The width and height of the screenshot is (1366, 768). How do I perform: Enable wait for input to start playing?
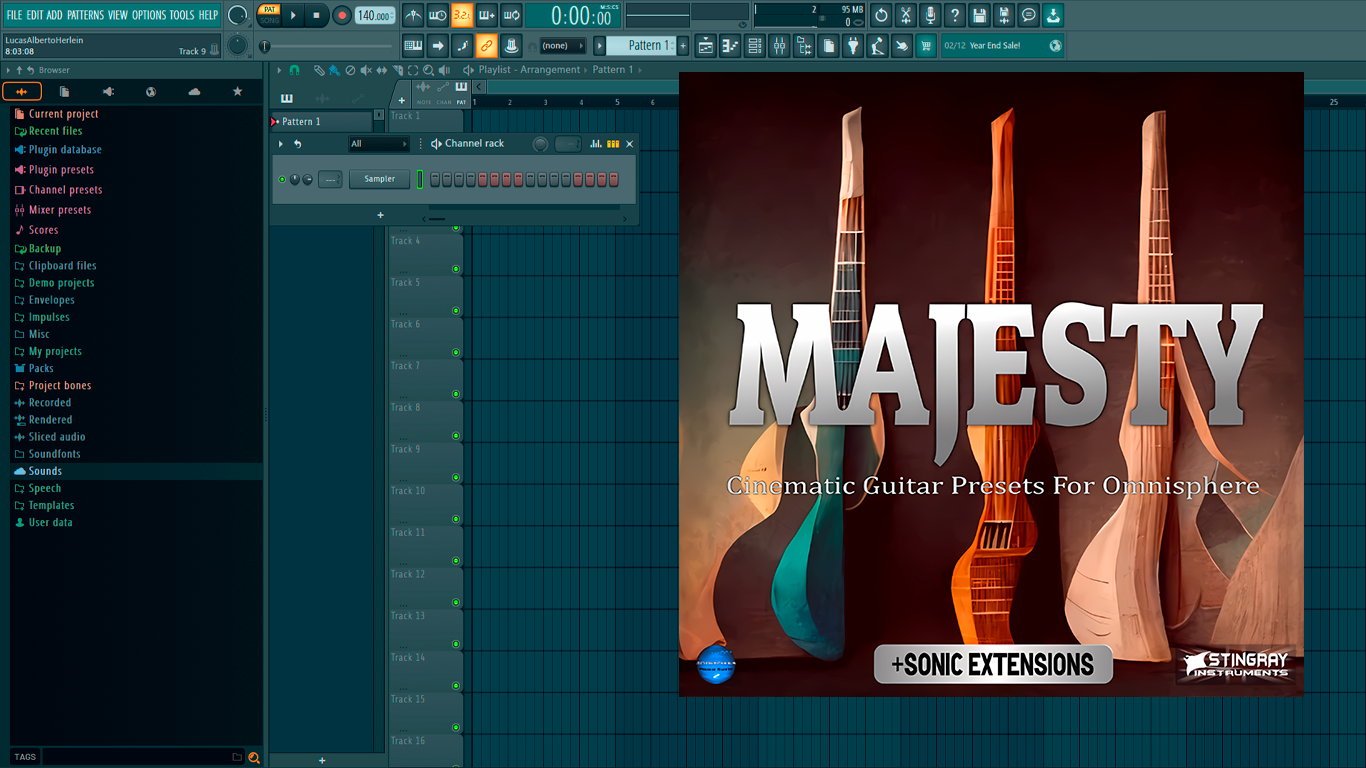437,15
